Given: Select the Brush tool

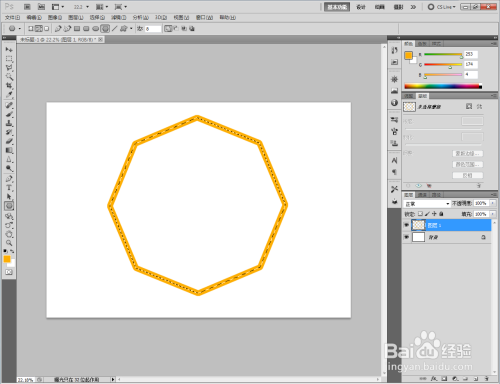Looking at the screenshot, I should [9, 114].
